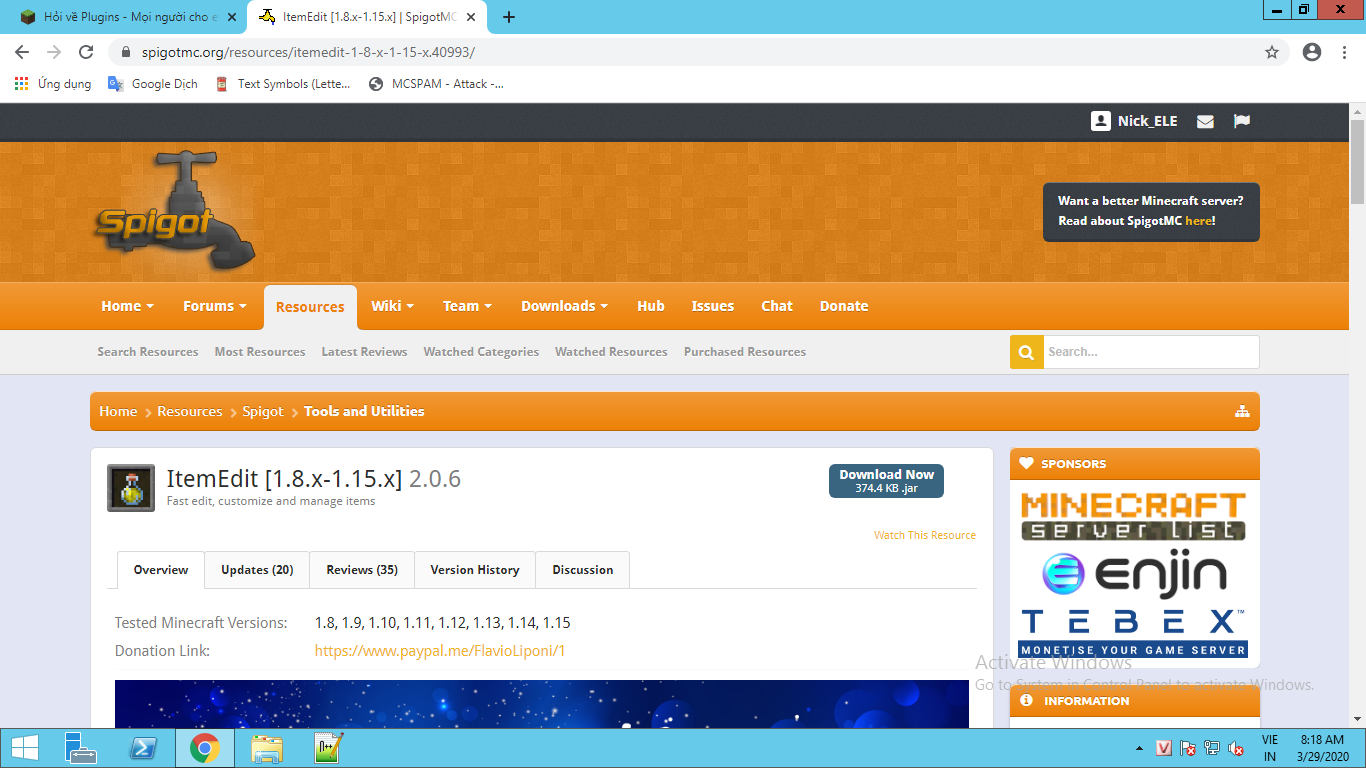
Task: Click the Download Now button
Action: (886, 481)
